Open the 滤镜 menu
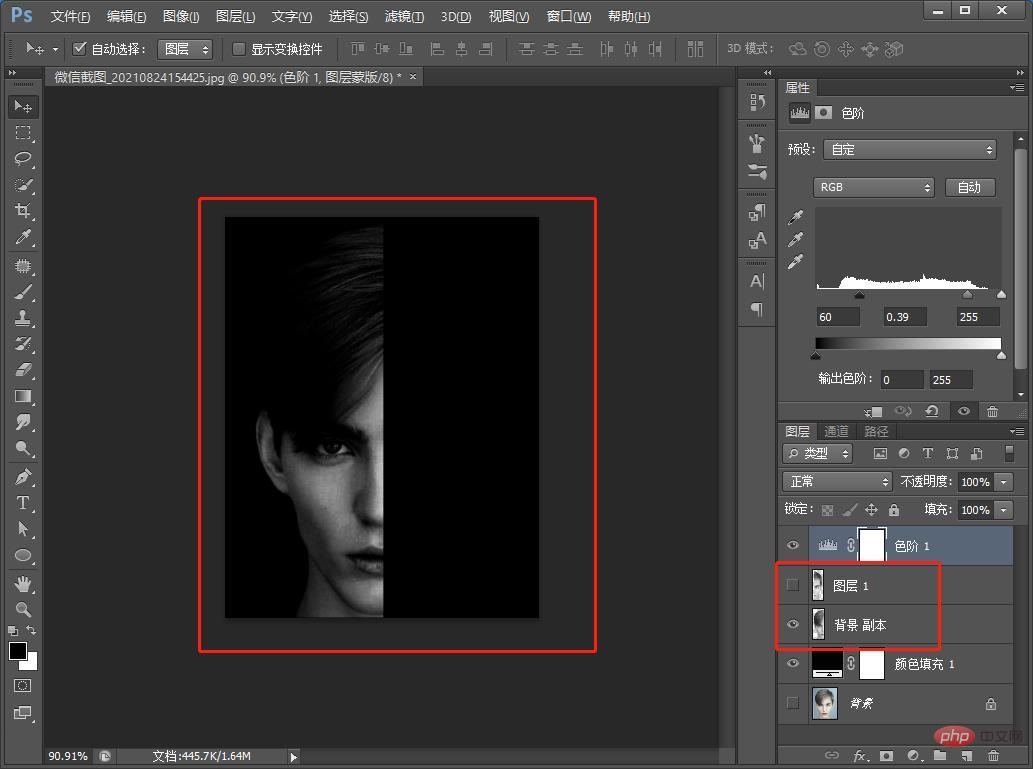Screen dimensions: 1033x769 pos(404,16)
